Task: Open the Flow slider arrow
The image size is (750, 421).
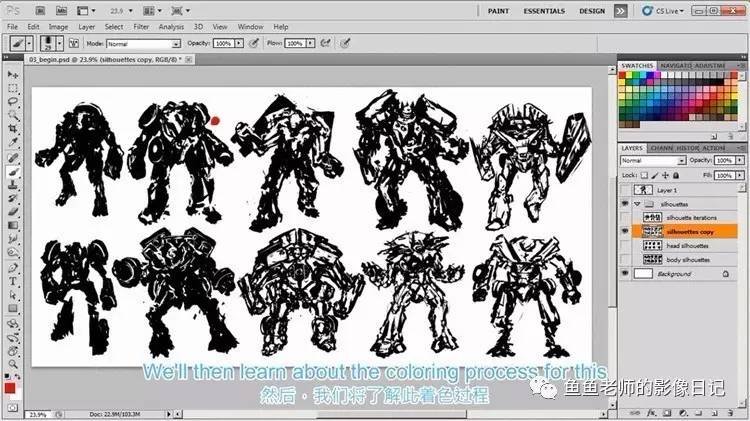Action: 310,44
